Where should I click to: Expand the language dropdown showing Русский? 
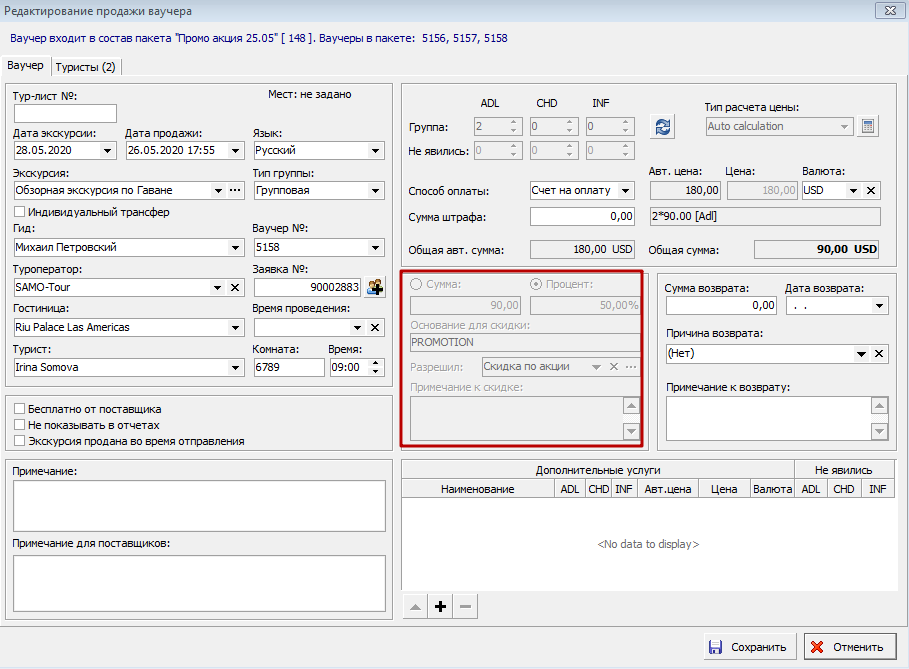pyautogui.click(x=375, y=151)
